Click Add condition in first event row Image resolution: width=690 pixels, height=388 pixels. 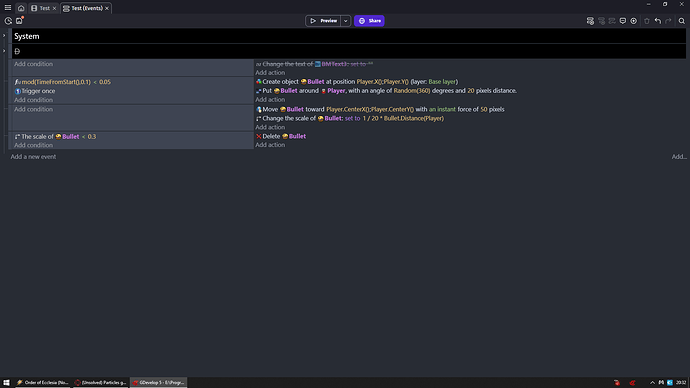point(33,64)
